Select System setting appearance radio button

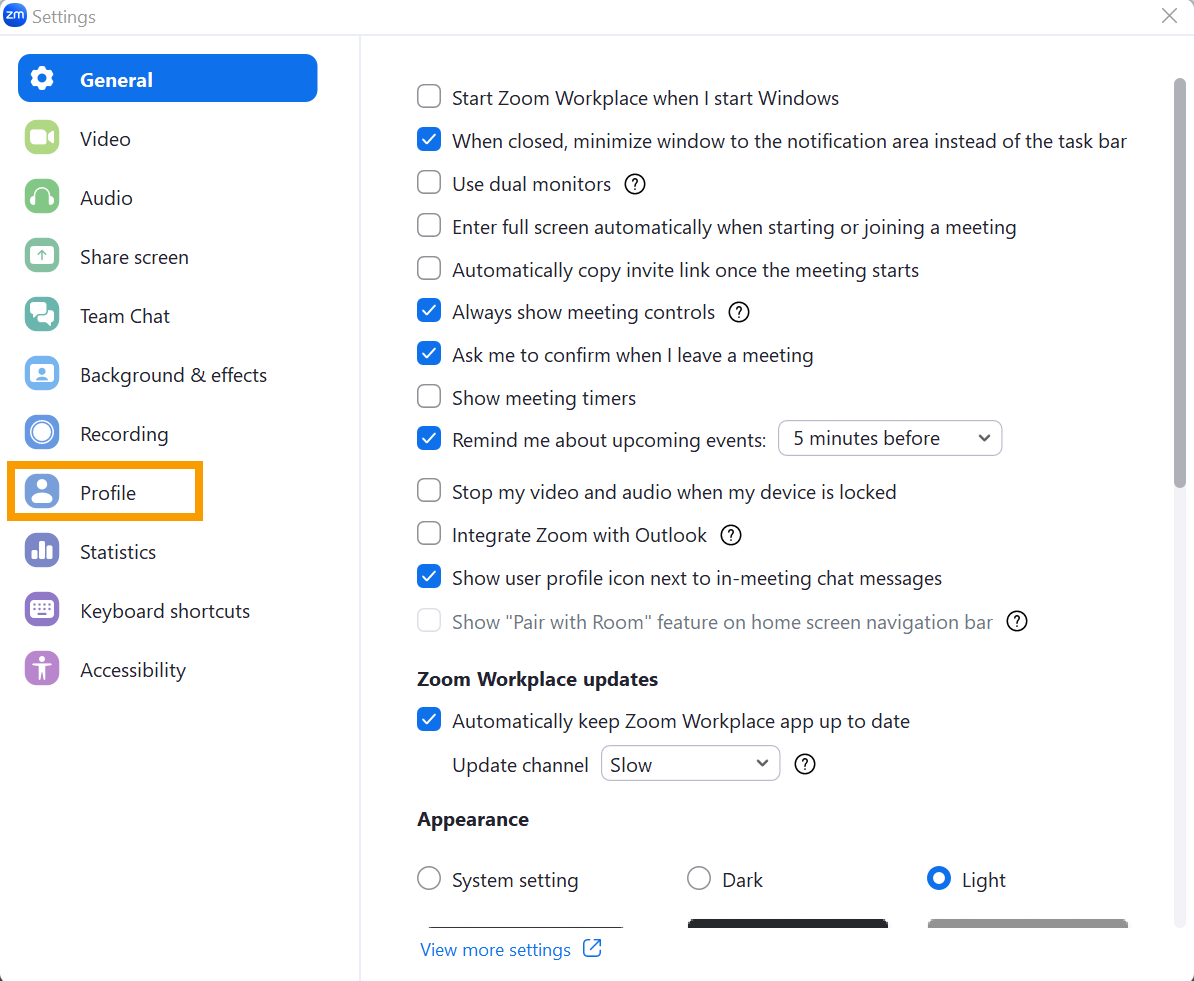pos(429,878)
